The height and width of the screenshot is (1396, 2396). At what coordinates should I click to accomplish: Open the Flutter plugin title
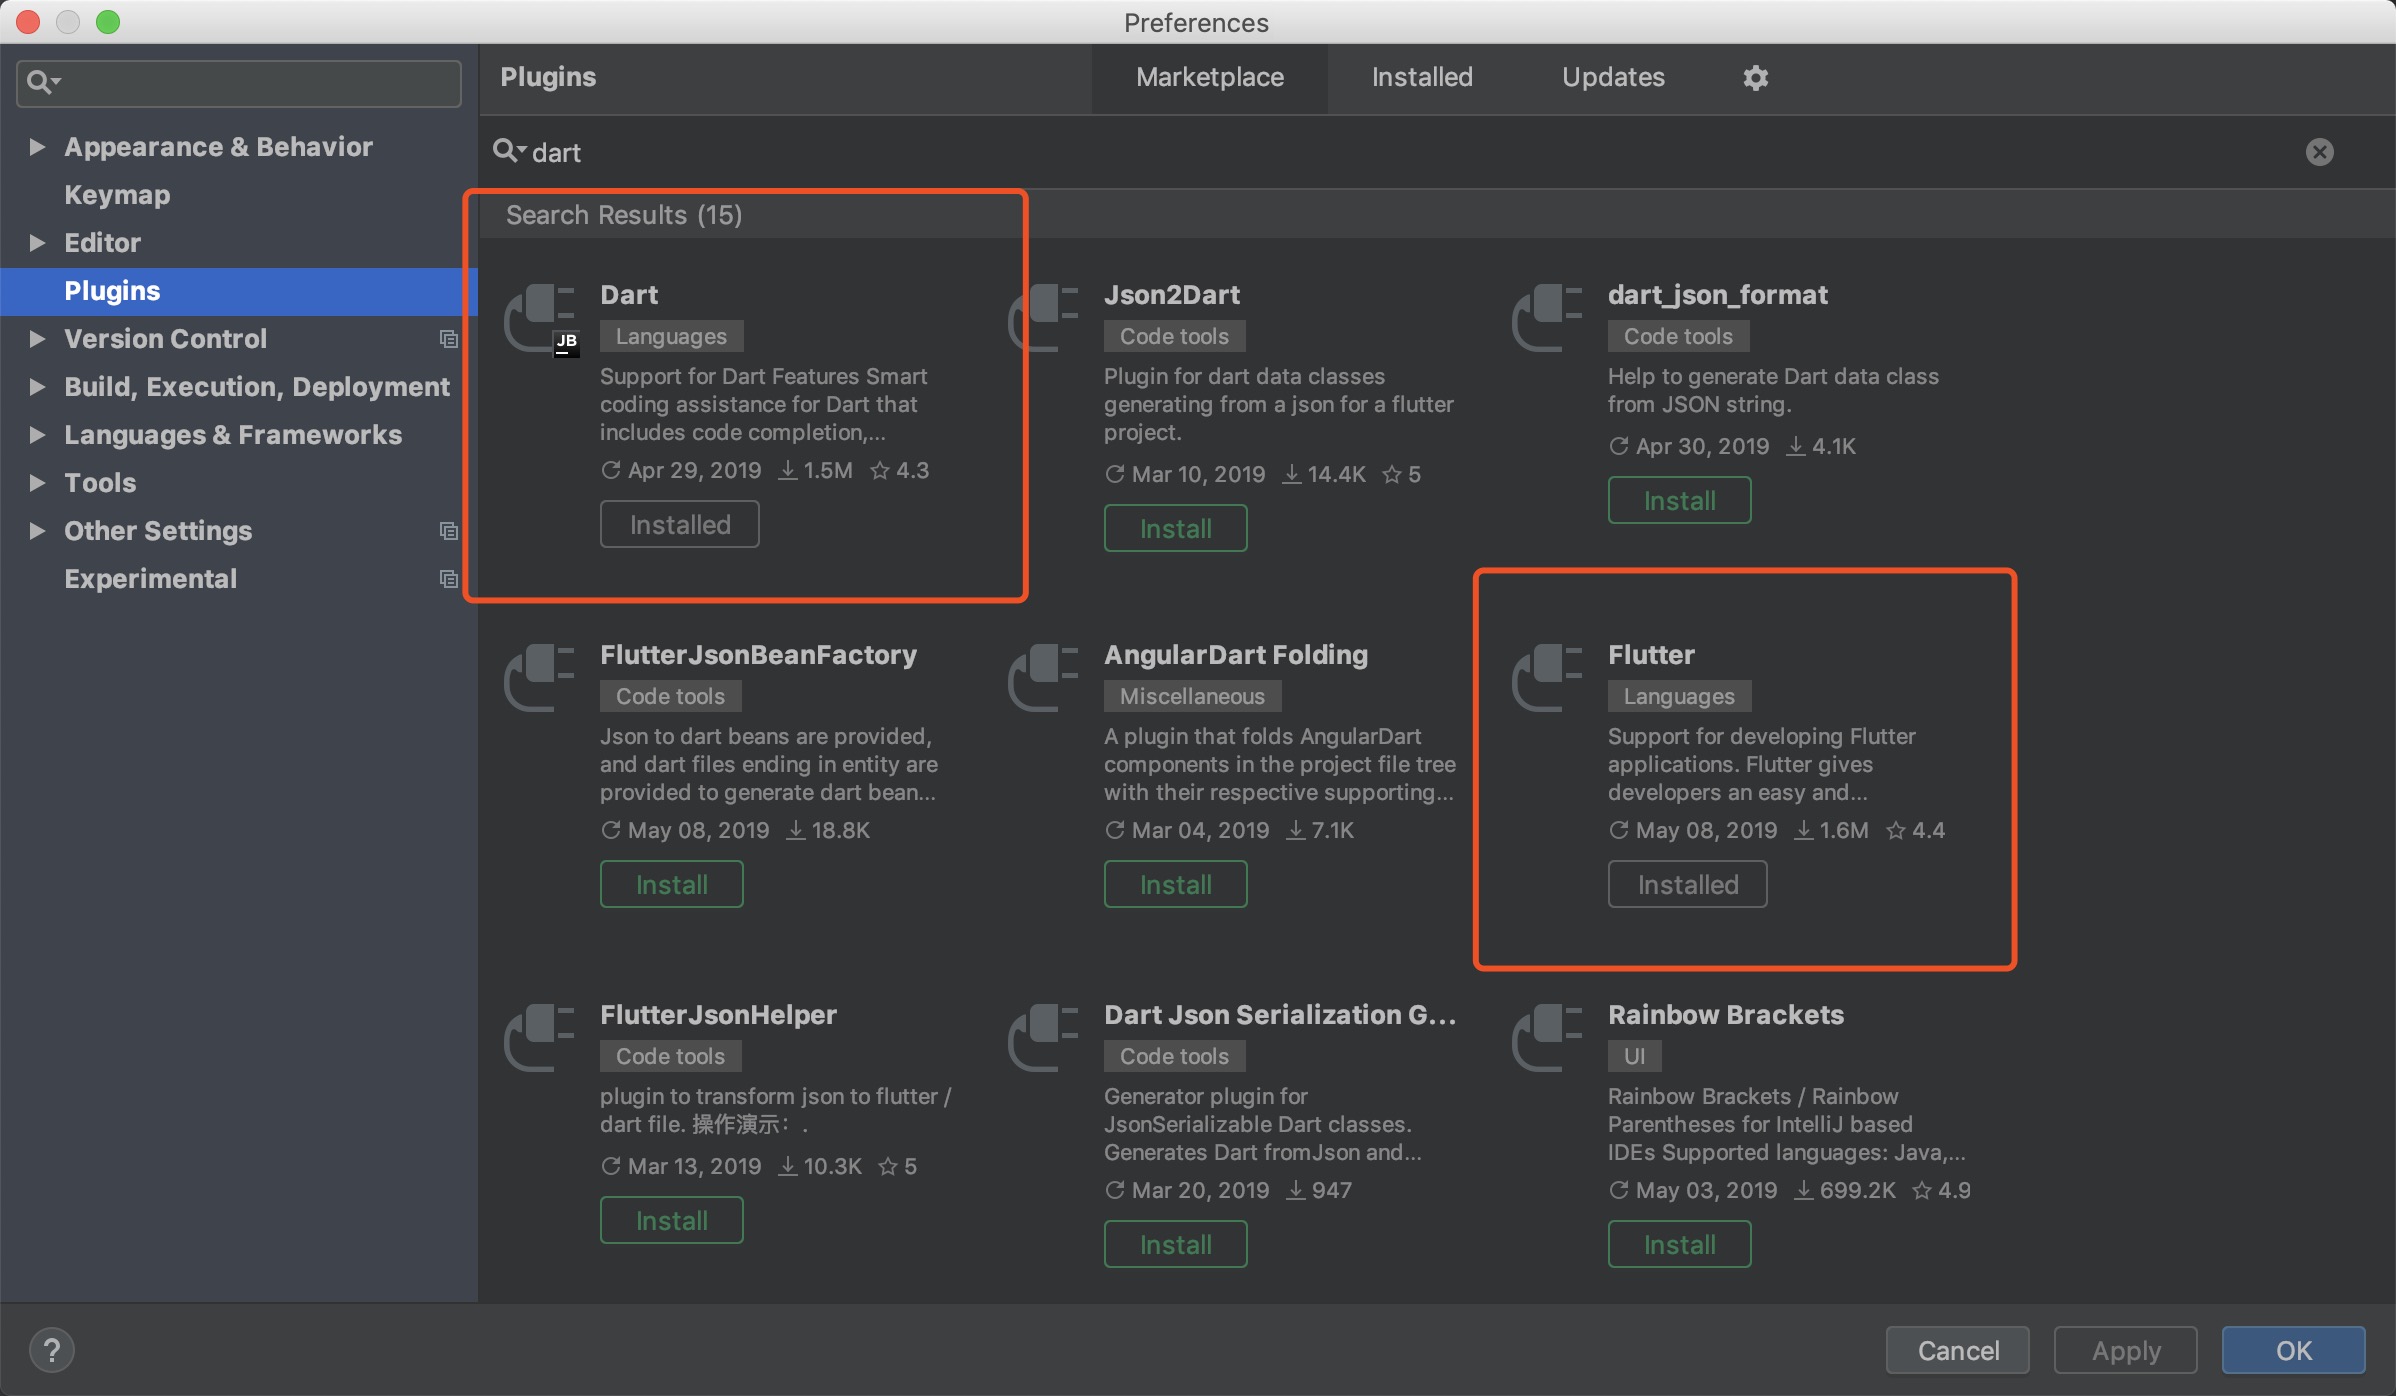pyautogui.click(x=1651, y=655)
